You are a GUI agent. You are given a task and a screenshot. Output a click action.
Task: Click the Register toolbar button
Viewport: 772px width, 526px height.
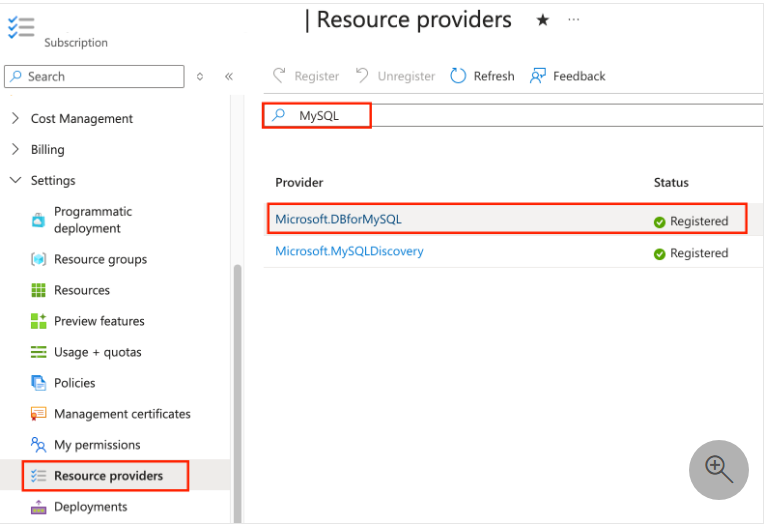pyautogui.click(x=306, y=76)
